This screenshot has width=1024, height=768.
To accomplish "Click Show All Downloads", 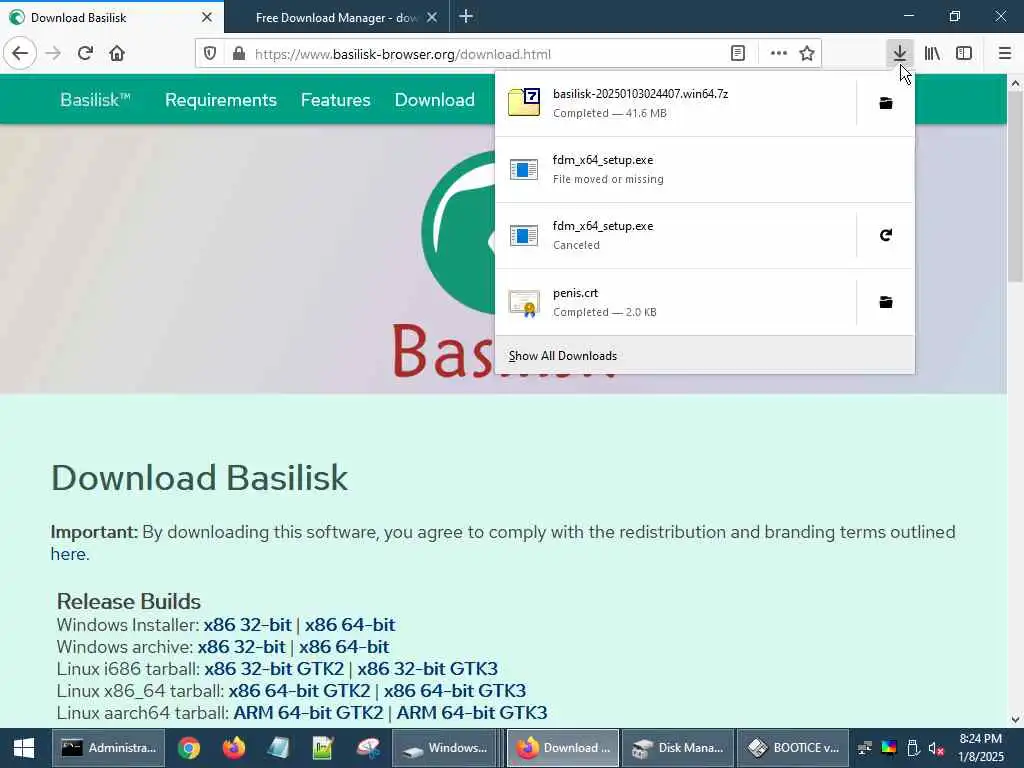I will [705, 355].
